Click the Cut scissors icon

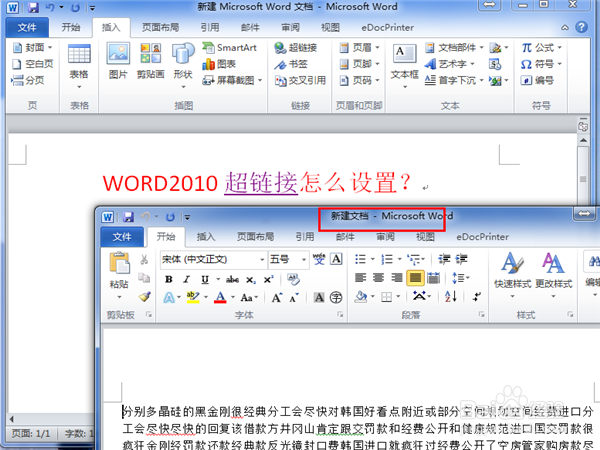[144, 259]
